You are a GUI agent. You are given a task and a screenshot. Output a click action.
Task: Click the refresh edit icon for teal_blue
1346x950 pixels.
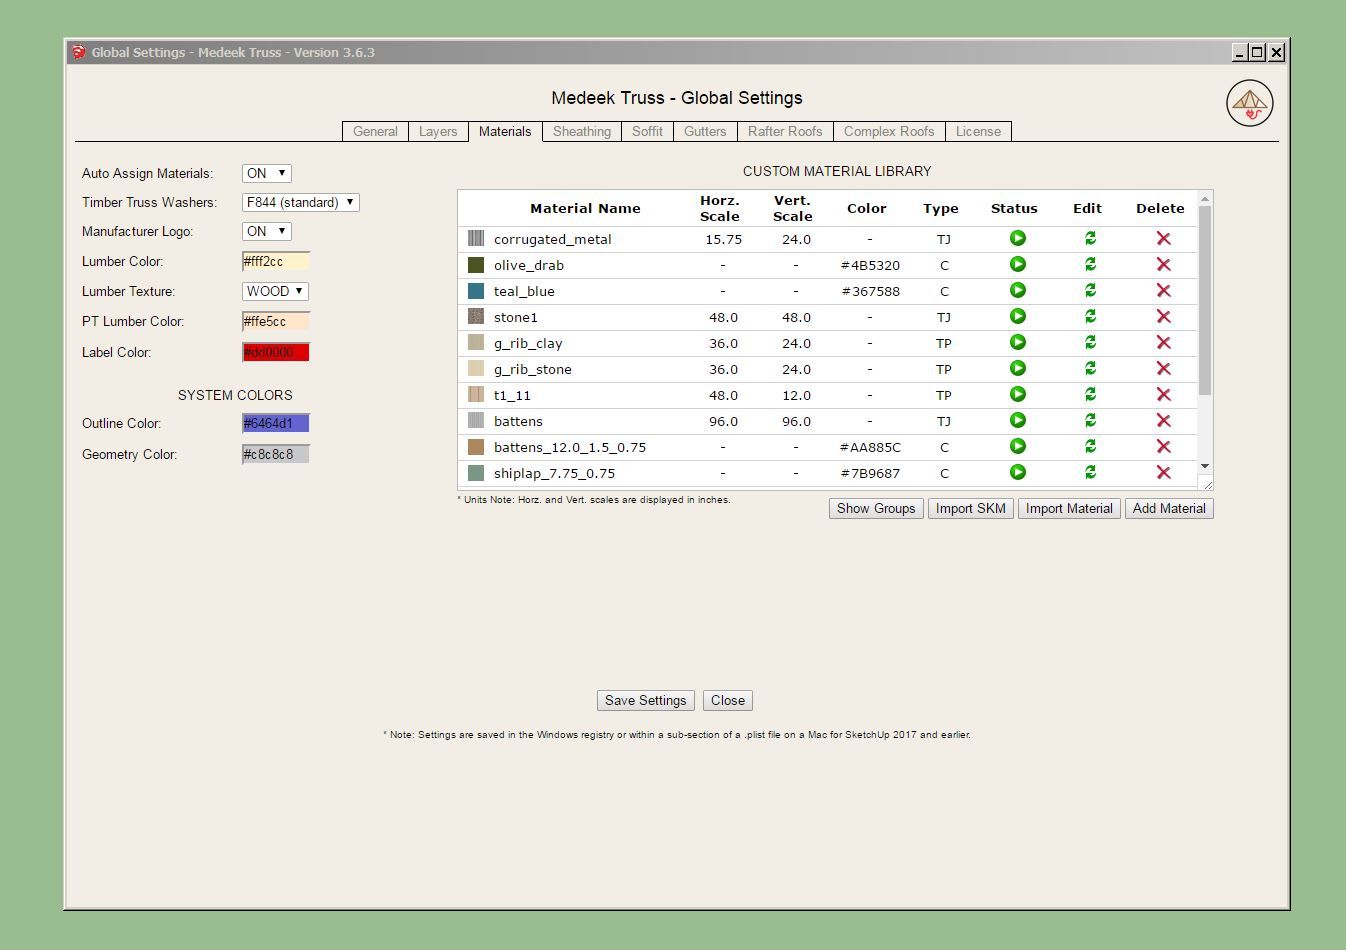(1090, 291)
